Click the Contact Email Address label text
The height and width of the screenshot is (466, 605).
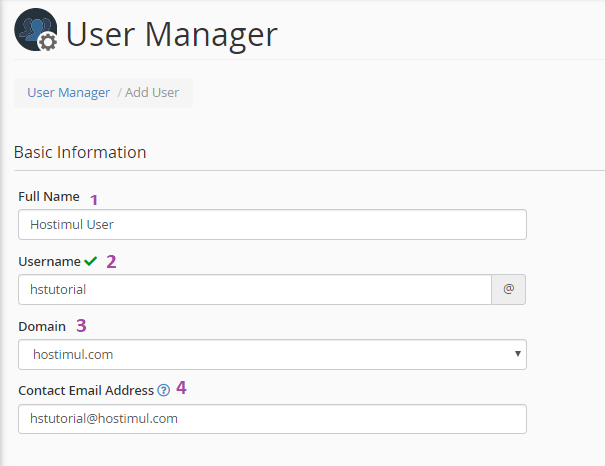tap(86, 391)
